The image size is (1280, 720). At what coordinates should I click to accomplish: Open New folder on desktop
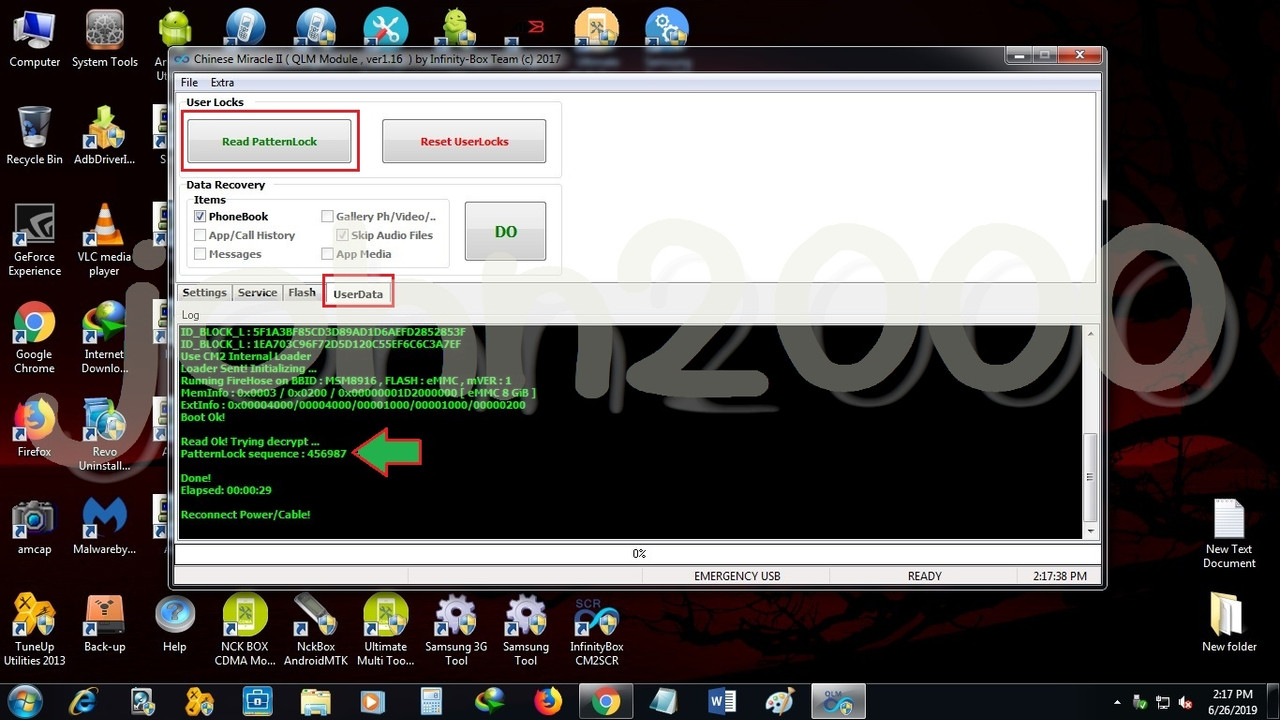click(1229, 622)
